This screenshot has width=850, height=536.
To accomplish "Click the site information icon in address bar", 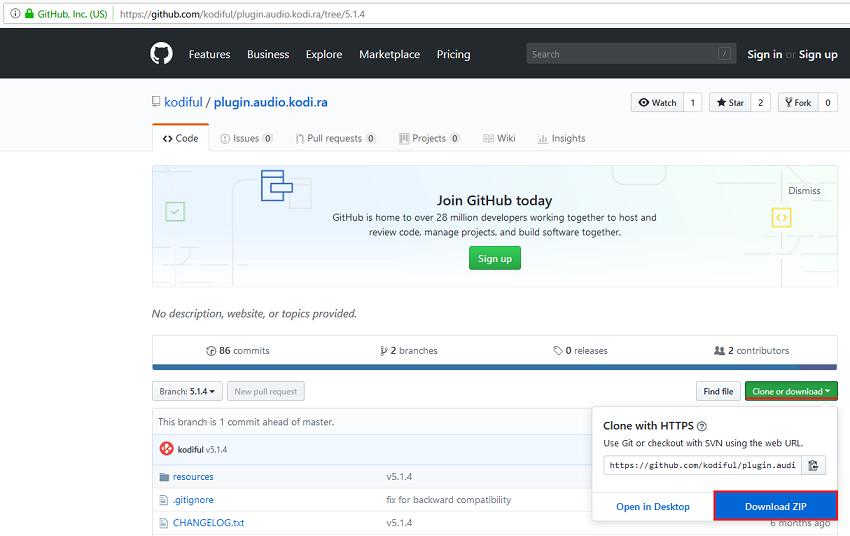I will point(15,14).
